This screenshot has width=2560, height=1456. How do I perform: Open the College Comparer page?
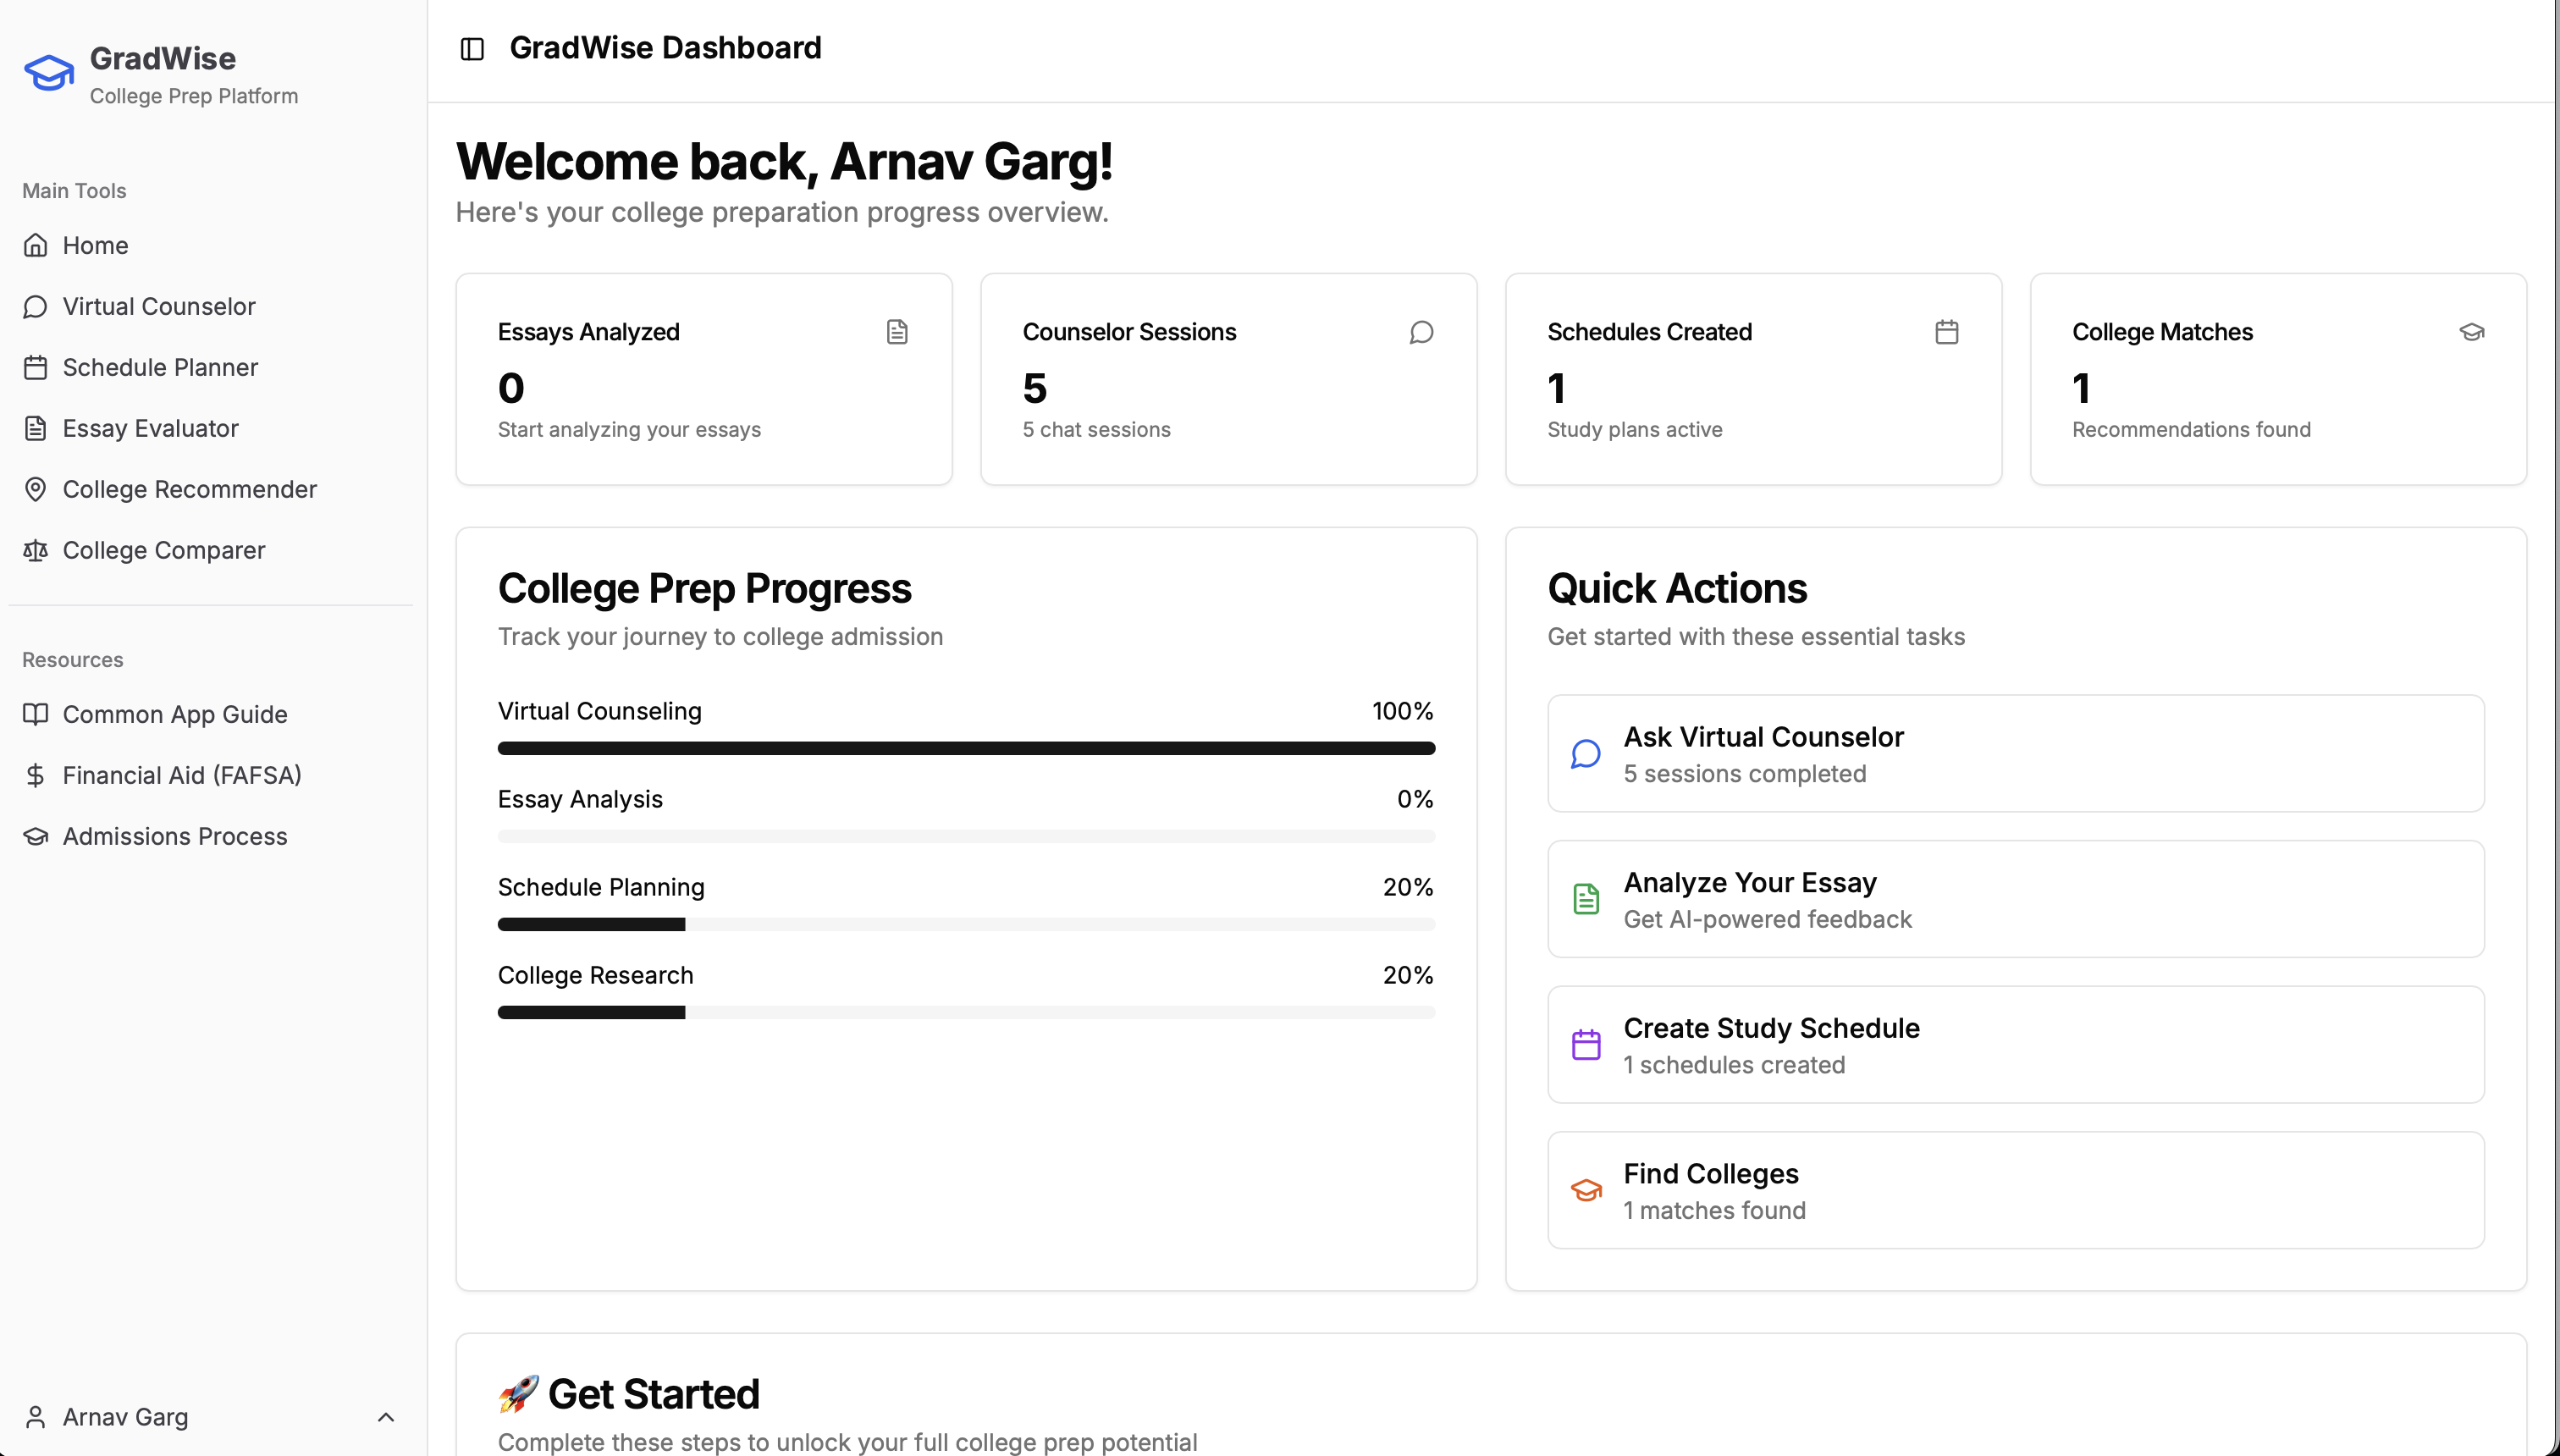click(x=164, y=550)
